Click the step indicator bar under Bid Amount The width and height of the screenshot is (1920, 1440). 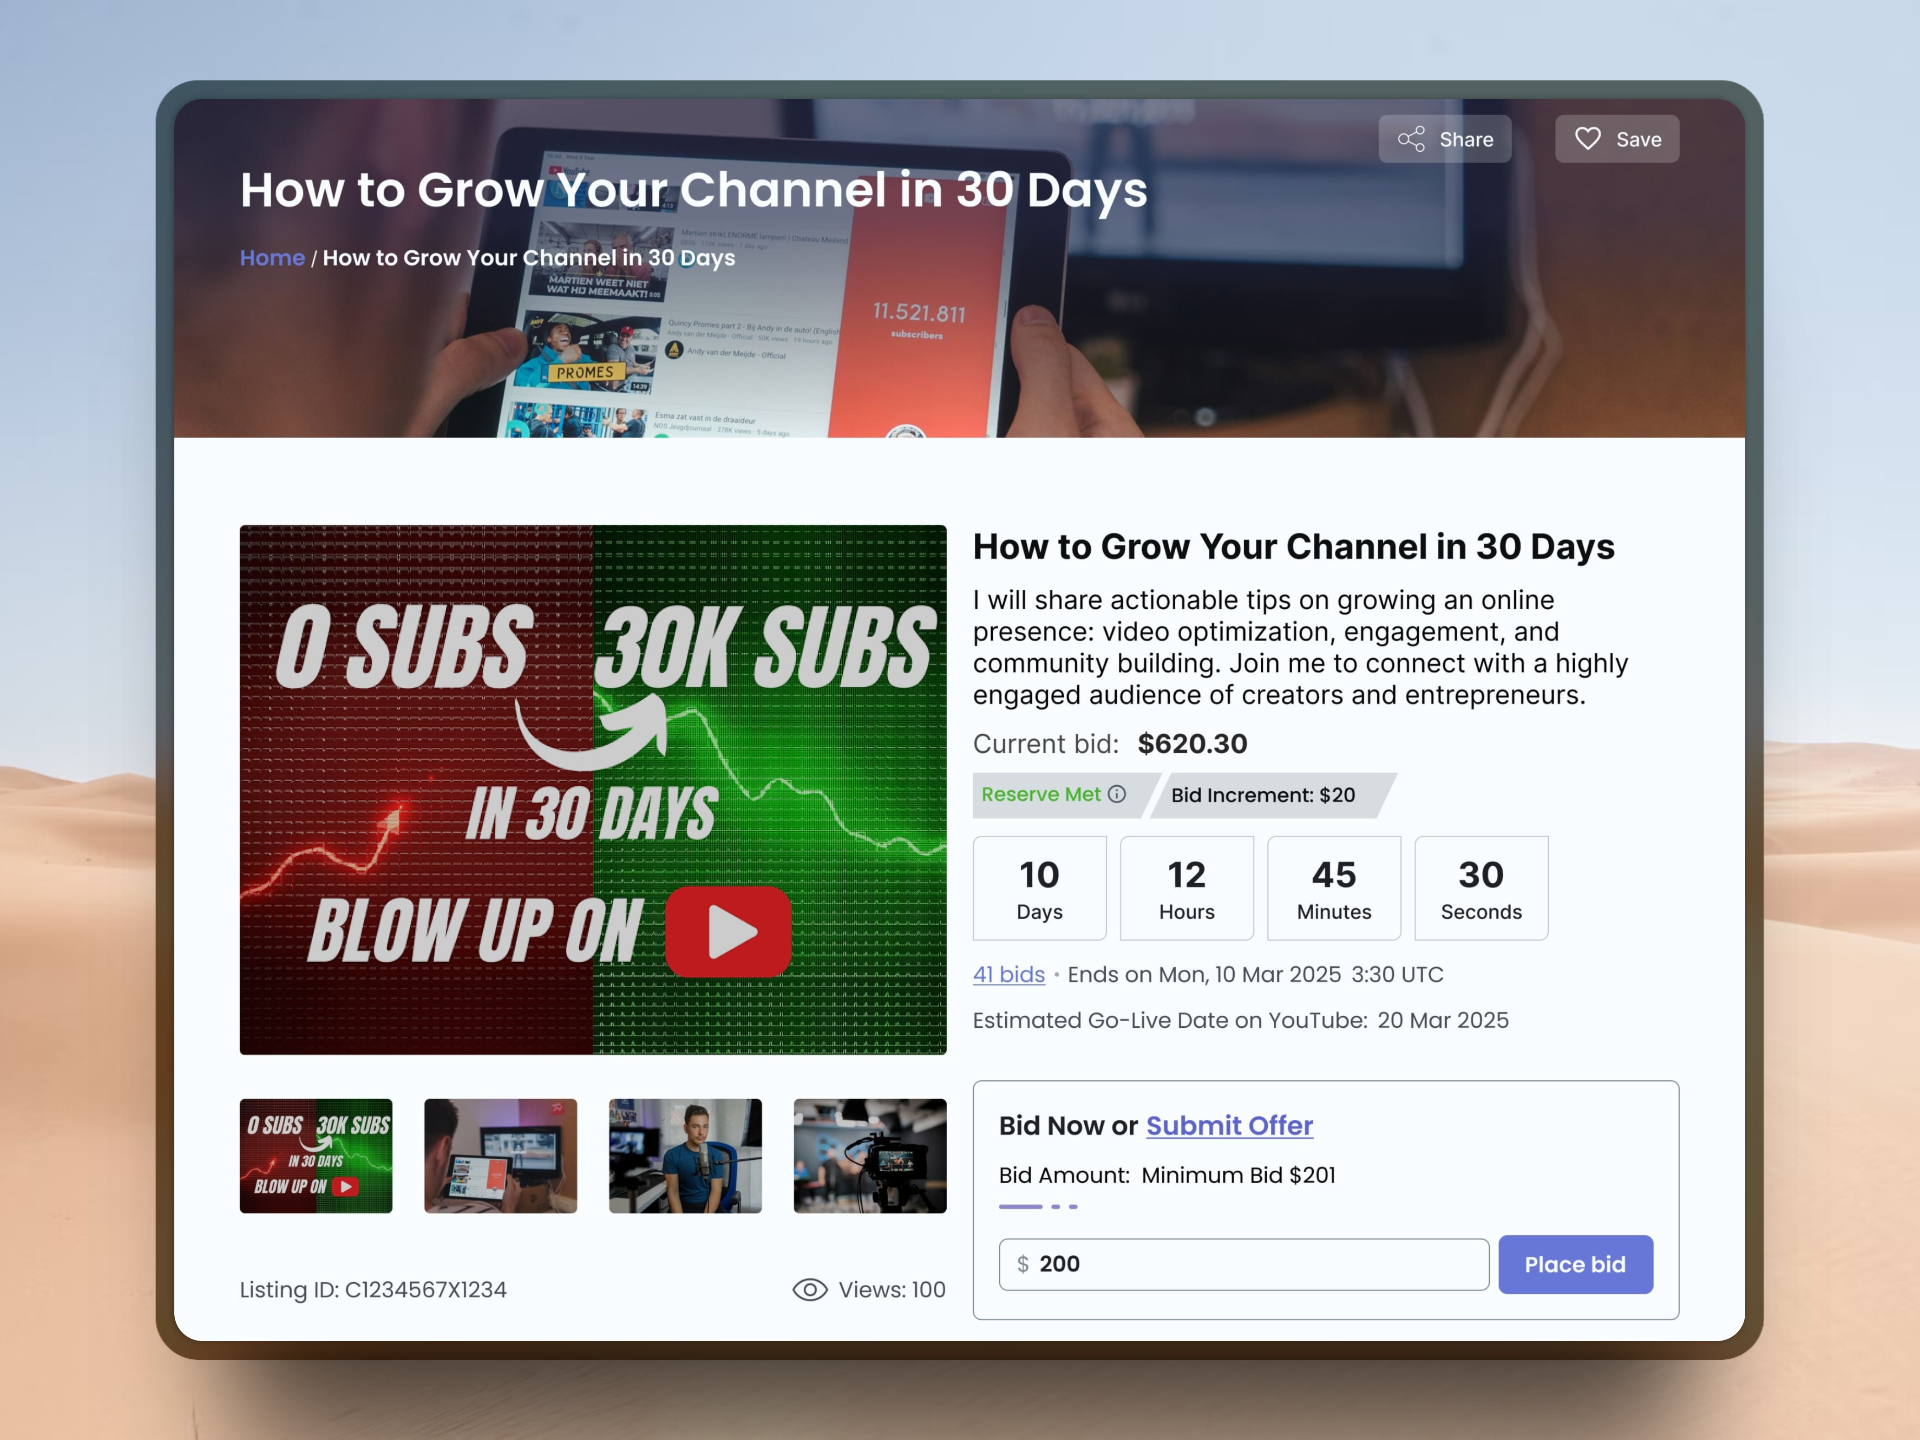point(1038,1207)
